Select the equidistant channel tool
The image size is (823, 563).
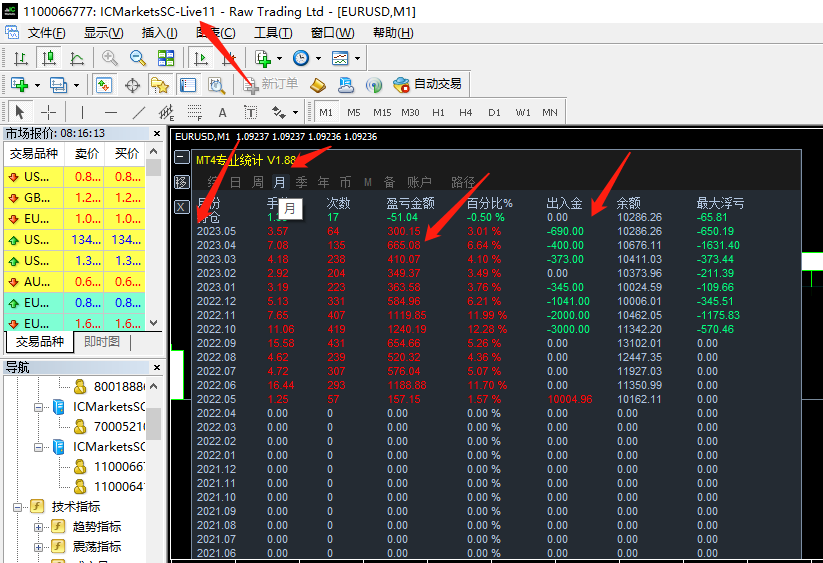pos(166,112)
